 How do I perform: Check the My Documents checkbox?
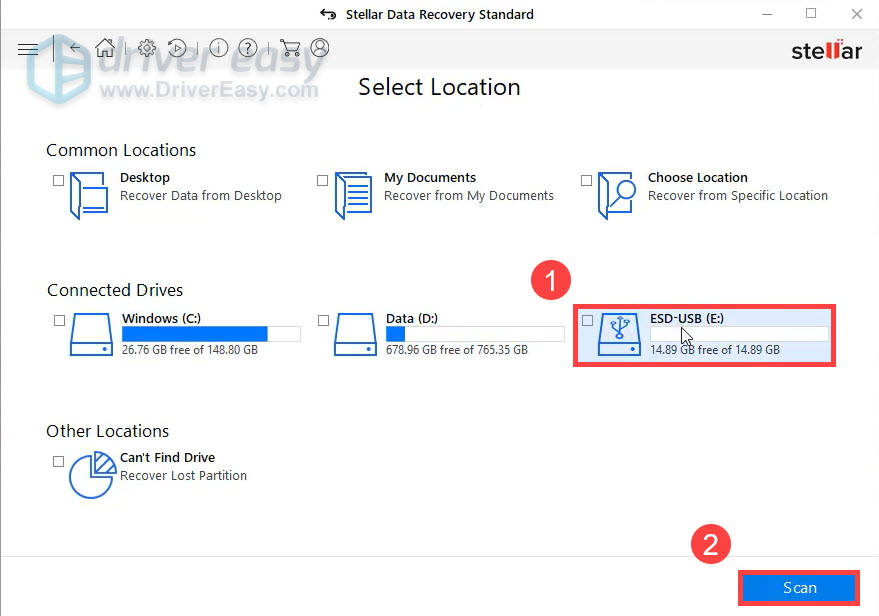[x=322, y=180]
